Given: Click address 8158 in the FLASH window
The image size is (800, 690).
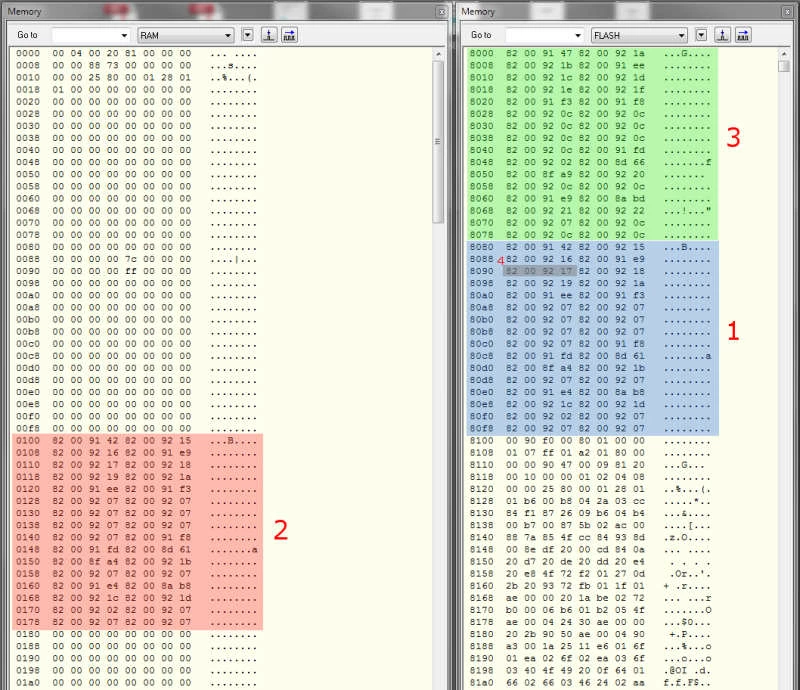Looking at the screenshot, I should pos(481,574).
